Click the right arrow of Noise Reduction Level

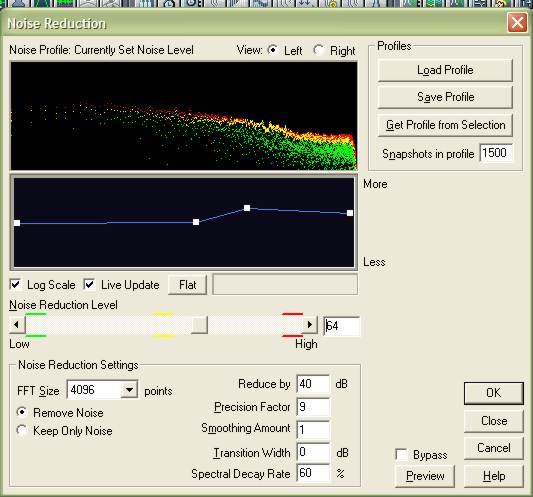[x=309, y=325]
